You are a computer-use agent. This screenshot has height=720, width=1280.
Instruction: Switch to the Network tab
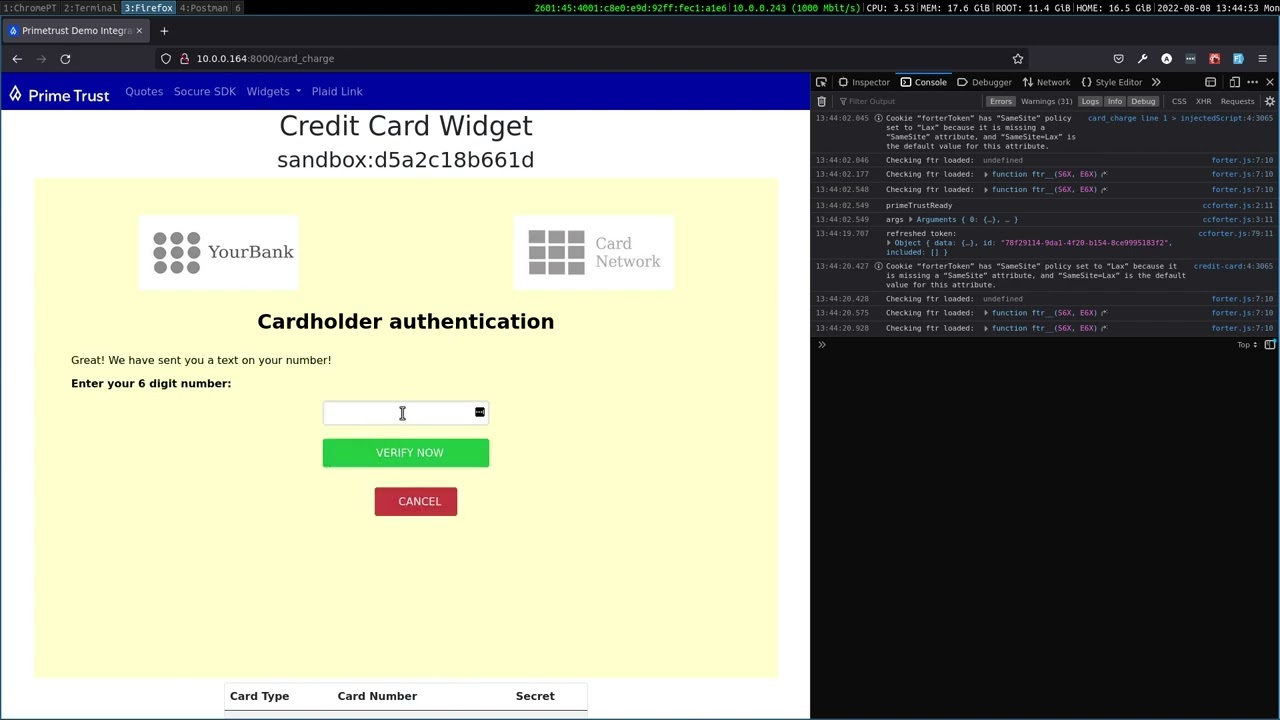click(1046, 82)
